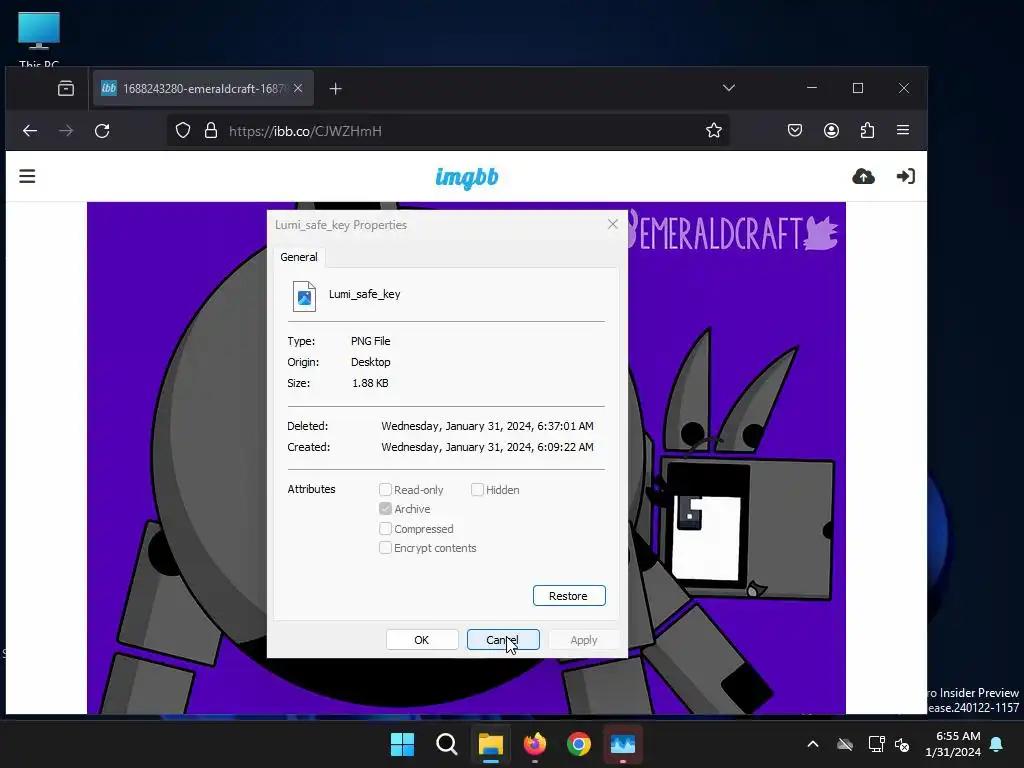Click the imgbb sign-in icon
The height and width of the screenshot is (768, 1024).
click(906, 176)
